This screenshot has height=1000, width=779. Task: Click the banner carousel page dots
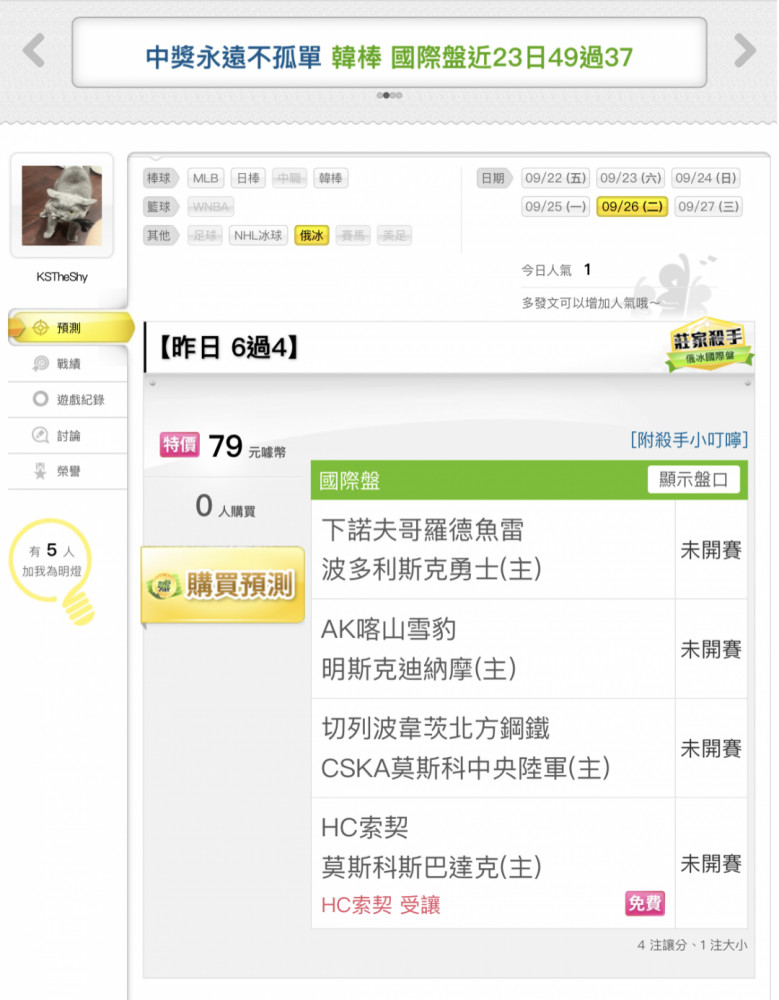coord(389,95)
